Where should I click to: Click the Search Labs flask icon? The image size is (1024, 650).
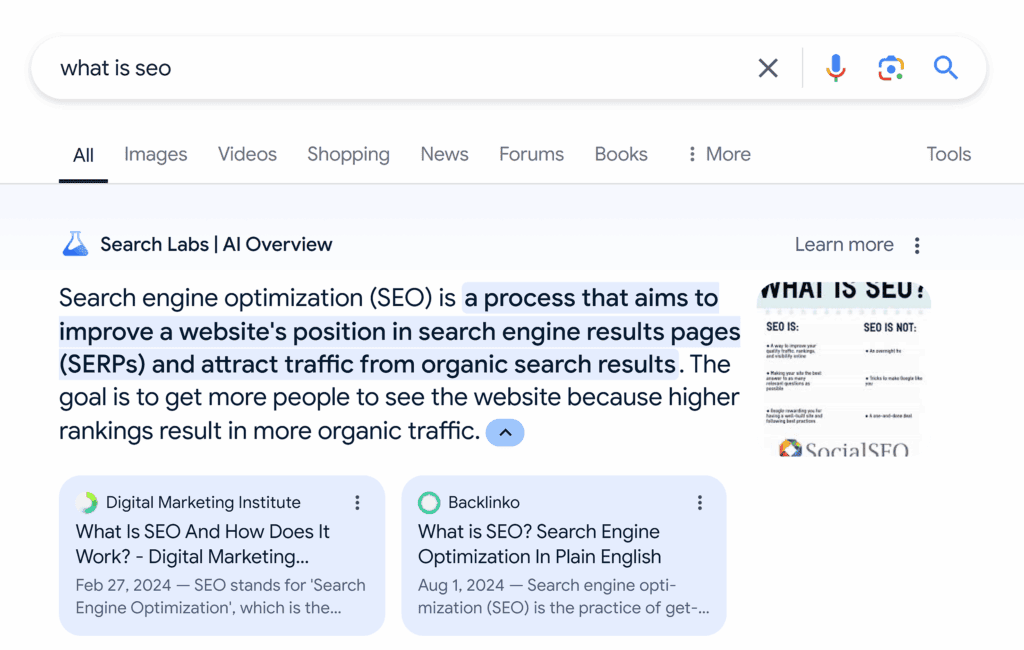click(x=75, y=244)
